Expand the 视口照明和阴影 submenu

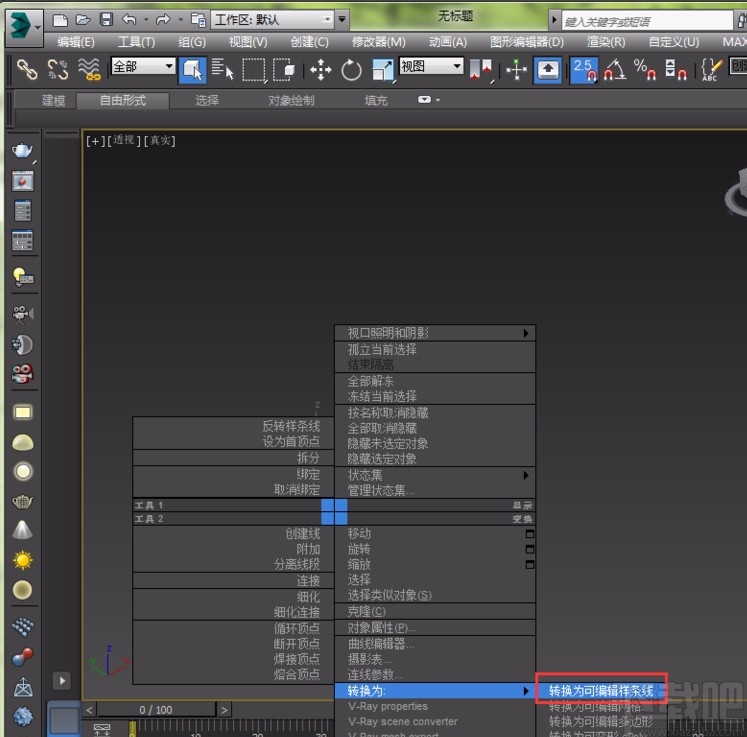[435, 333]
